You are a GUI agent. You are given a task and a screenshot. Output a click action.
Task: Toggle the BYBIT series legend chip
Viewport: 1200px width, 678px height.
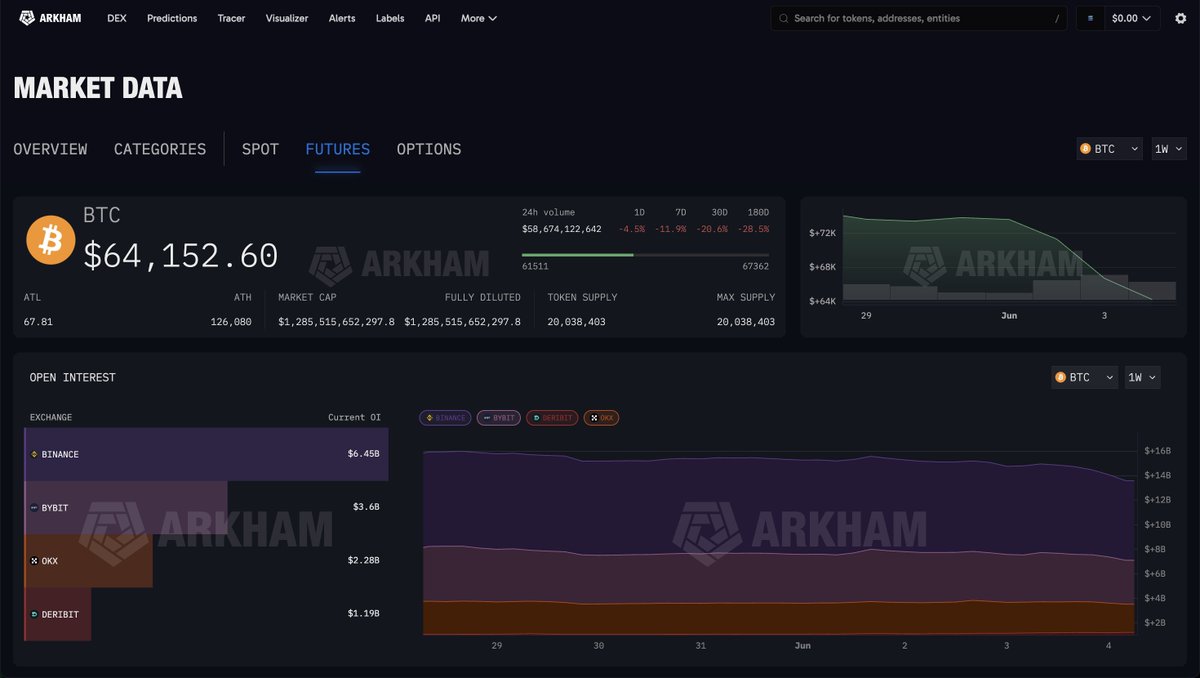[499, 417]
